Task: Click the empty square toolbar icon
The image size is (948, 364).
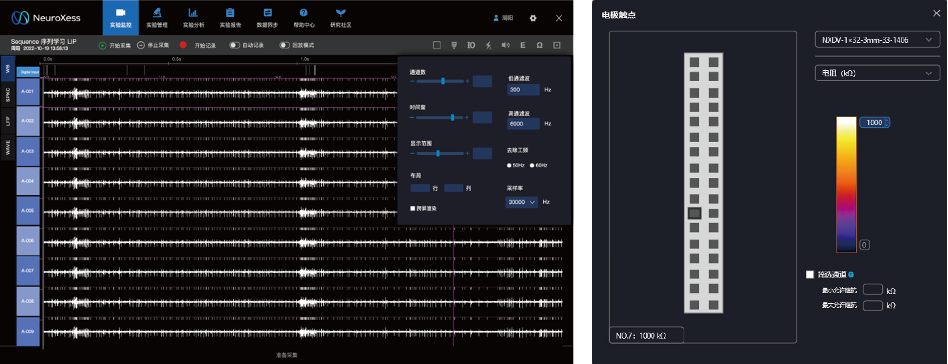Action: point(437,45)
